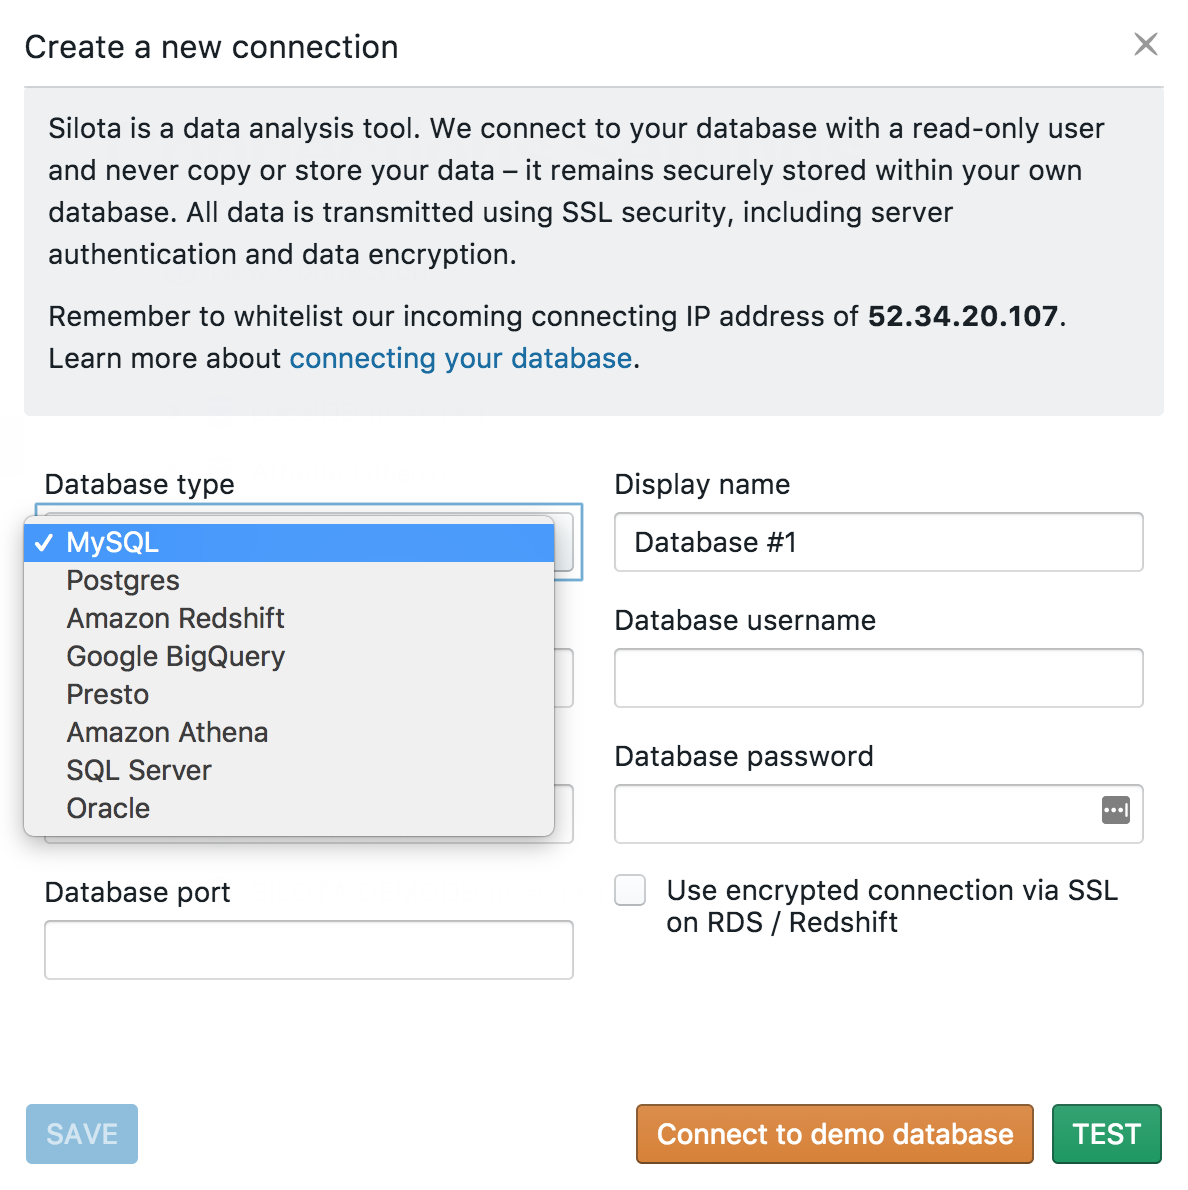Focus the Database port input field
The width and height of the screenshot is (1188, 1190).
(309, 950)
